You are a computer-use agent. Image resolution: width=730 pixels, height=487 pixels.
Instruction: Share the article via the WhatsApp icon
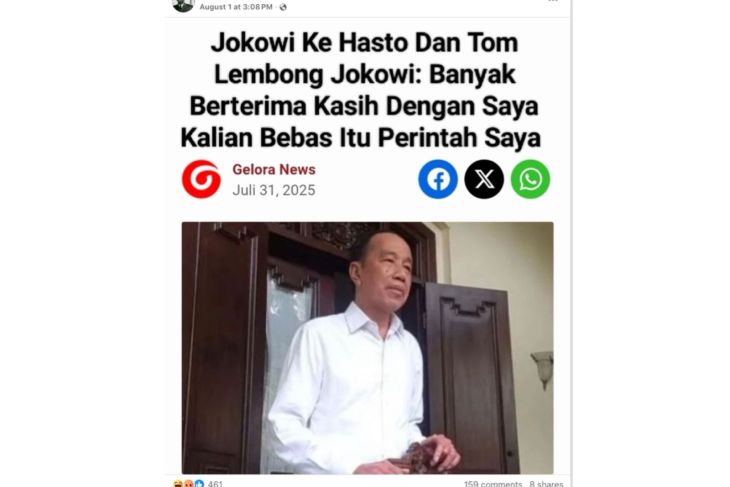530,179
